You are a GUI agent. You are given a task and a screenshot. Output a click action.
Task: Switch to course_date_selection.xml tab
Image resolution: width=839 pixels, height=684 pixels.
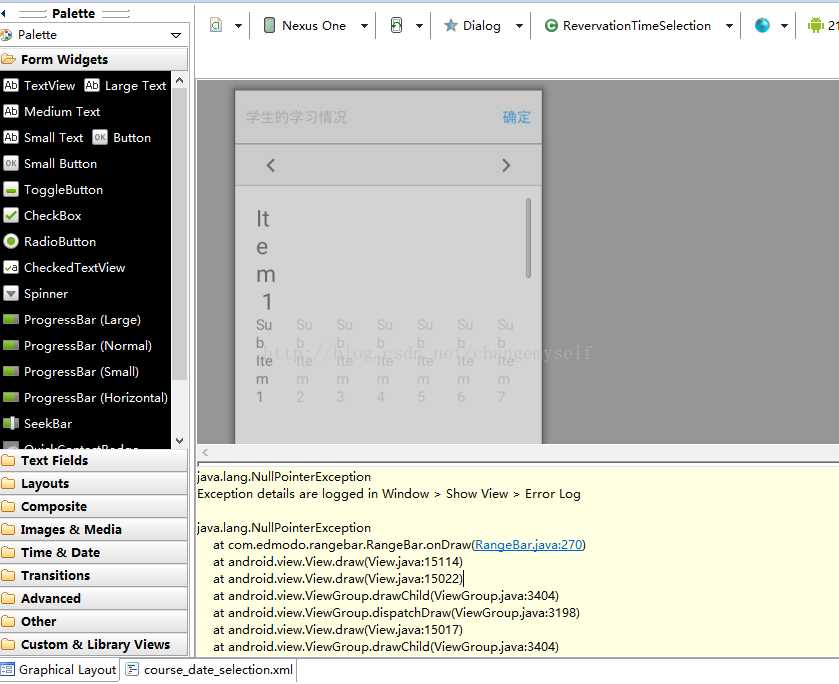209,670
